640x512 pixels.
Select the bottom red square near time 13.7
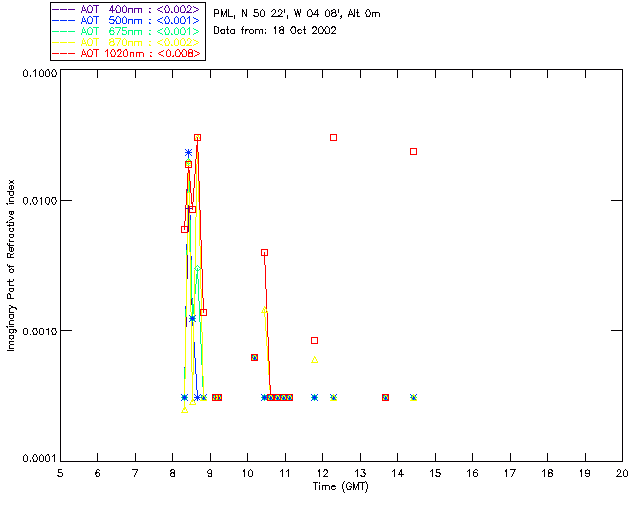385,398
